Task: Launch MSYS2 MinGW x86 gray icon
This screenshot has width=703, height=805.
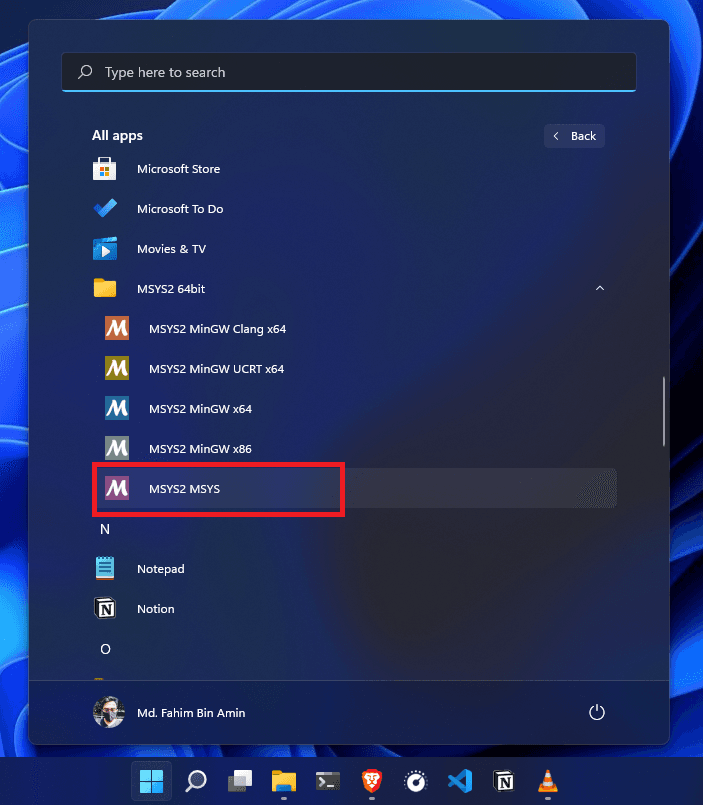Action: (117, 448)
